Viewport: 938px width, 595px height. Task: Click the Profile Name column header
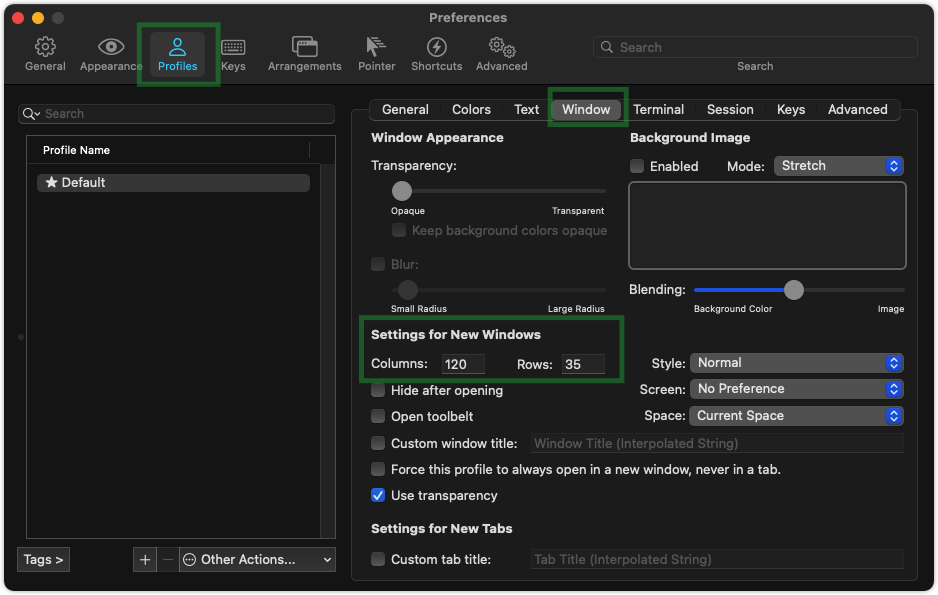(x=169, y=150)
